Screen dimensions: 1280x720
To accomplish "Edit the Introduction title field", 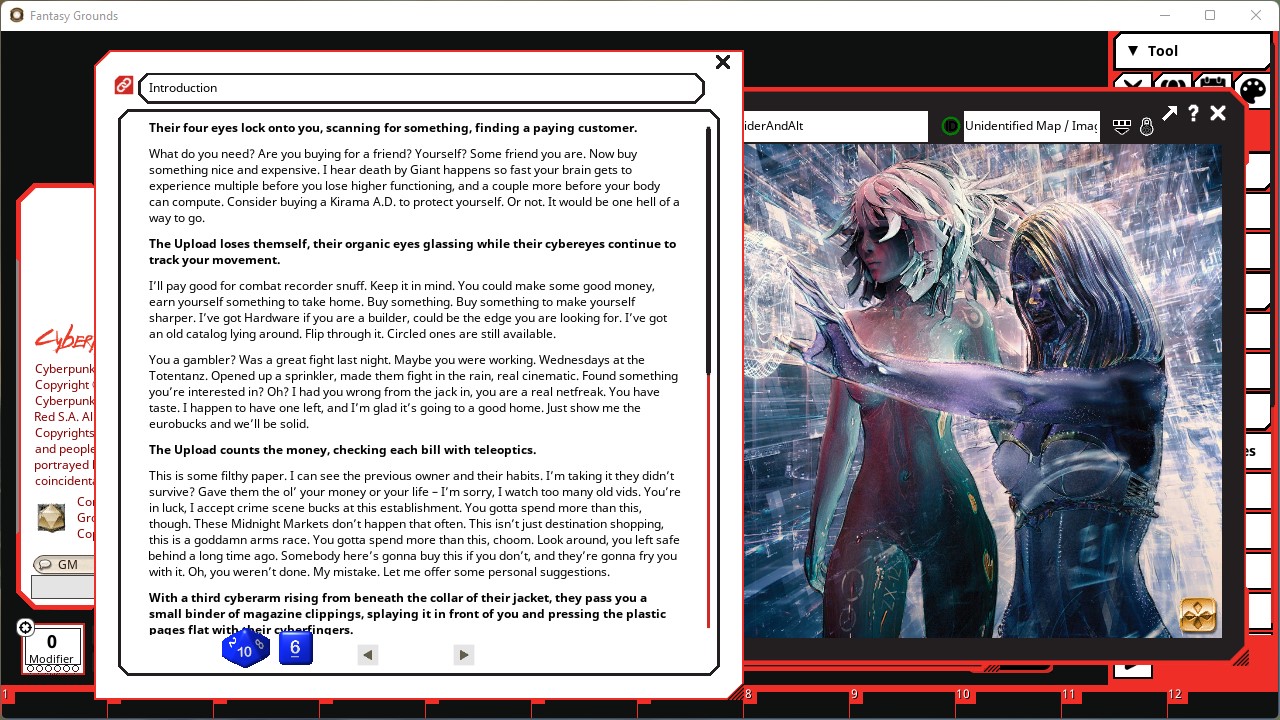I will pos(421,88).
